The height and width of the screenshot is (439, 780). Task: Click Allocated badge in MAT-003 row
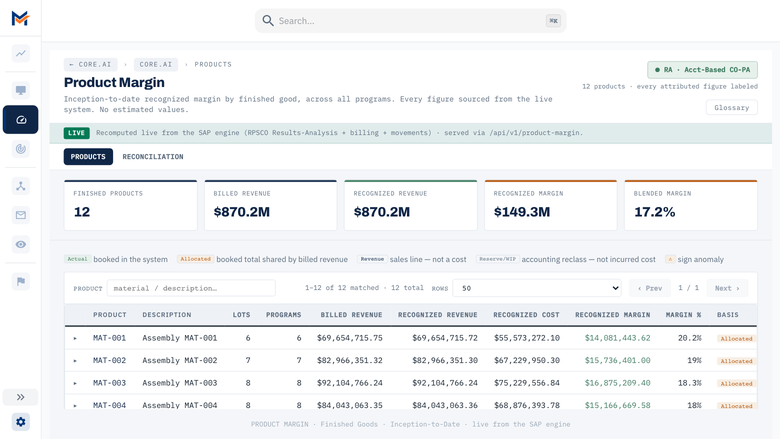736,383
